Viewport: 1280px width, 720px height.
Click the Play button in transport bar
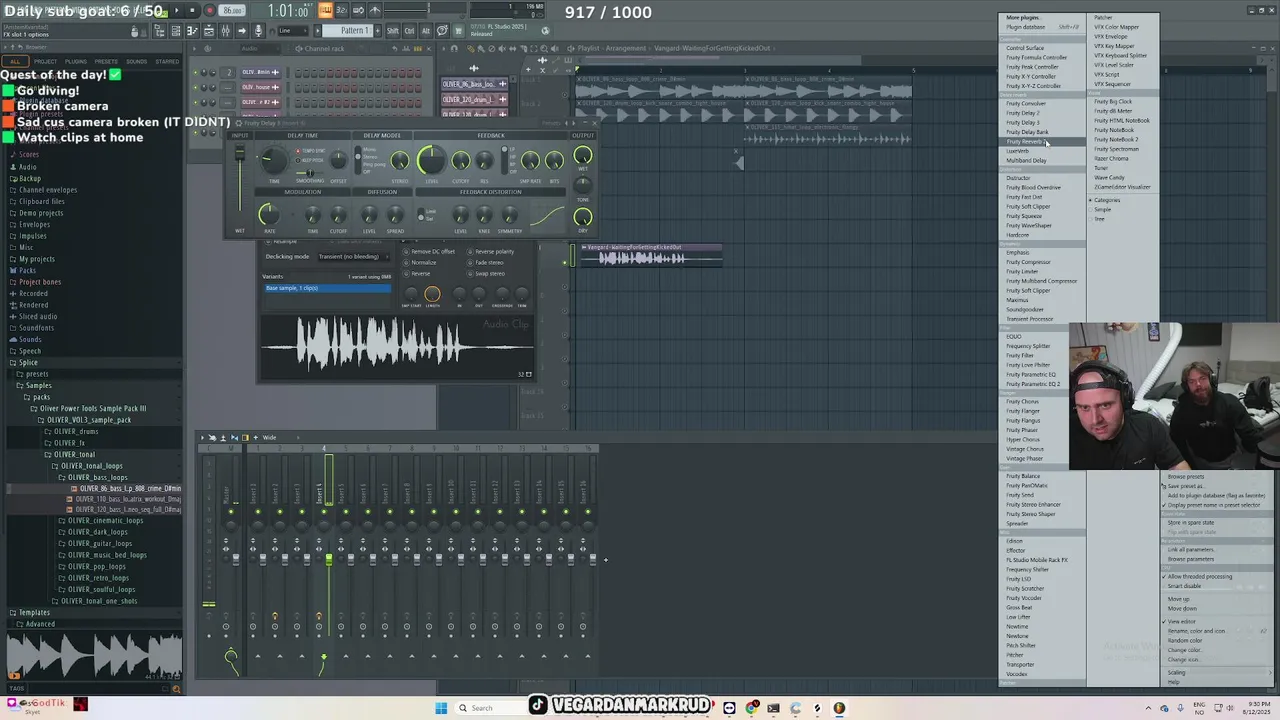pos(176,11)
